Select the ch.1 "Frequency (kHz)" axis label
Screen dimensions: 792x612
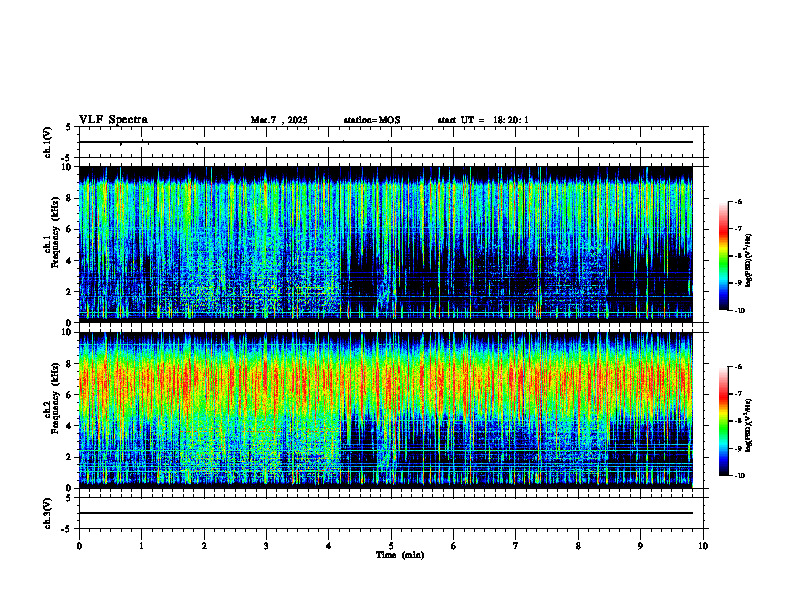[x=55, y=231]
